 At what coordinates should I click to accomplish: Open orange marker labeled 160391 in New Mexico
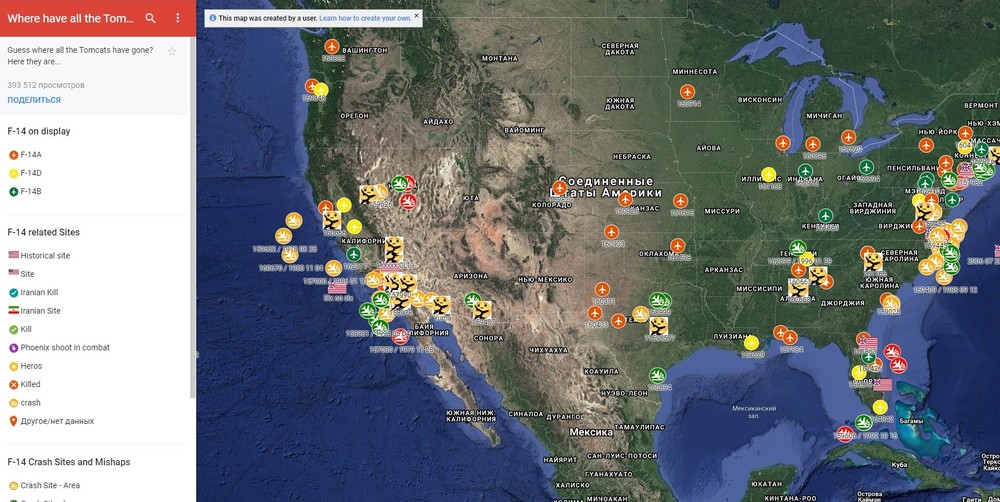[x=602, y=290]
